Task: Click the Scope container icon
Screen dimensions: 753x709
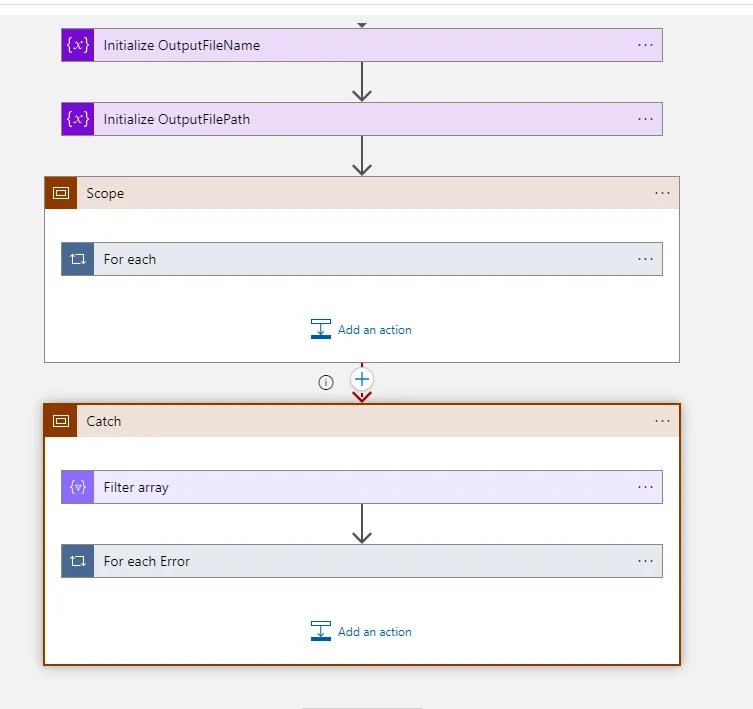Action: 61,193
